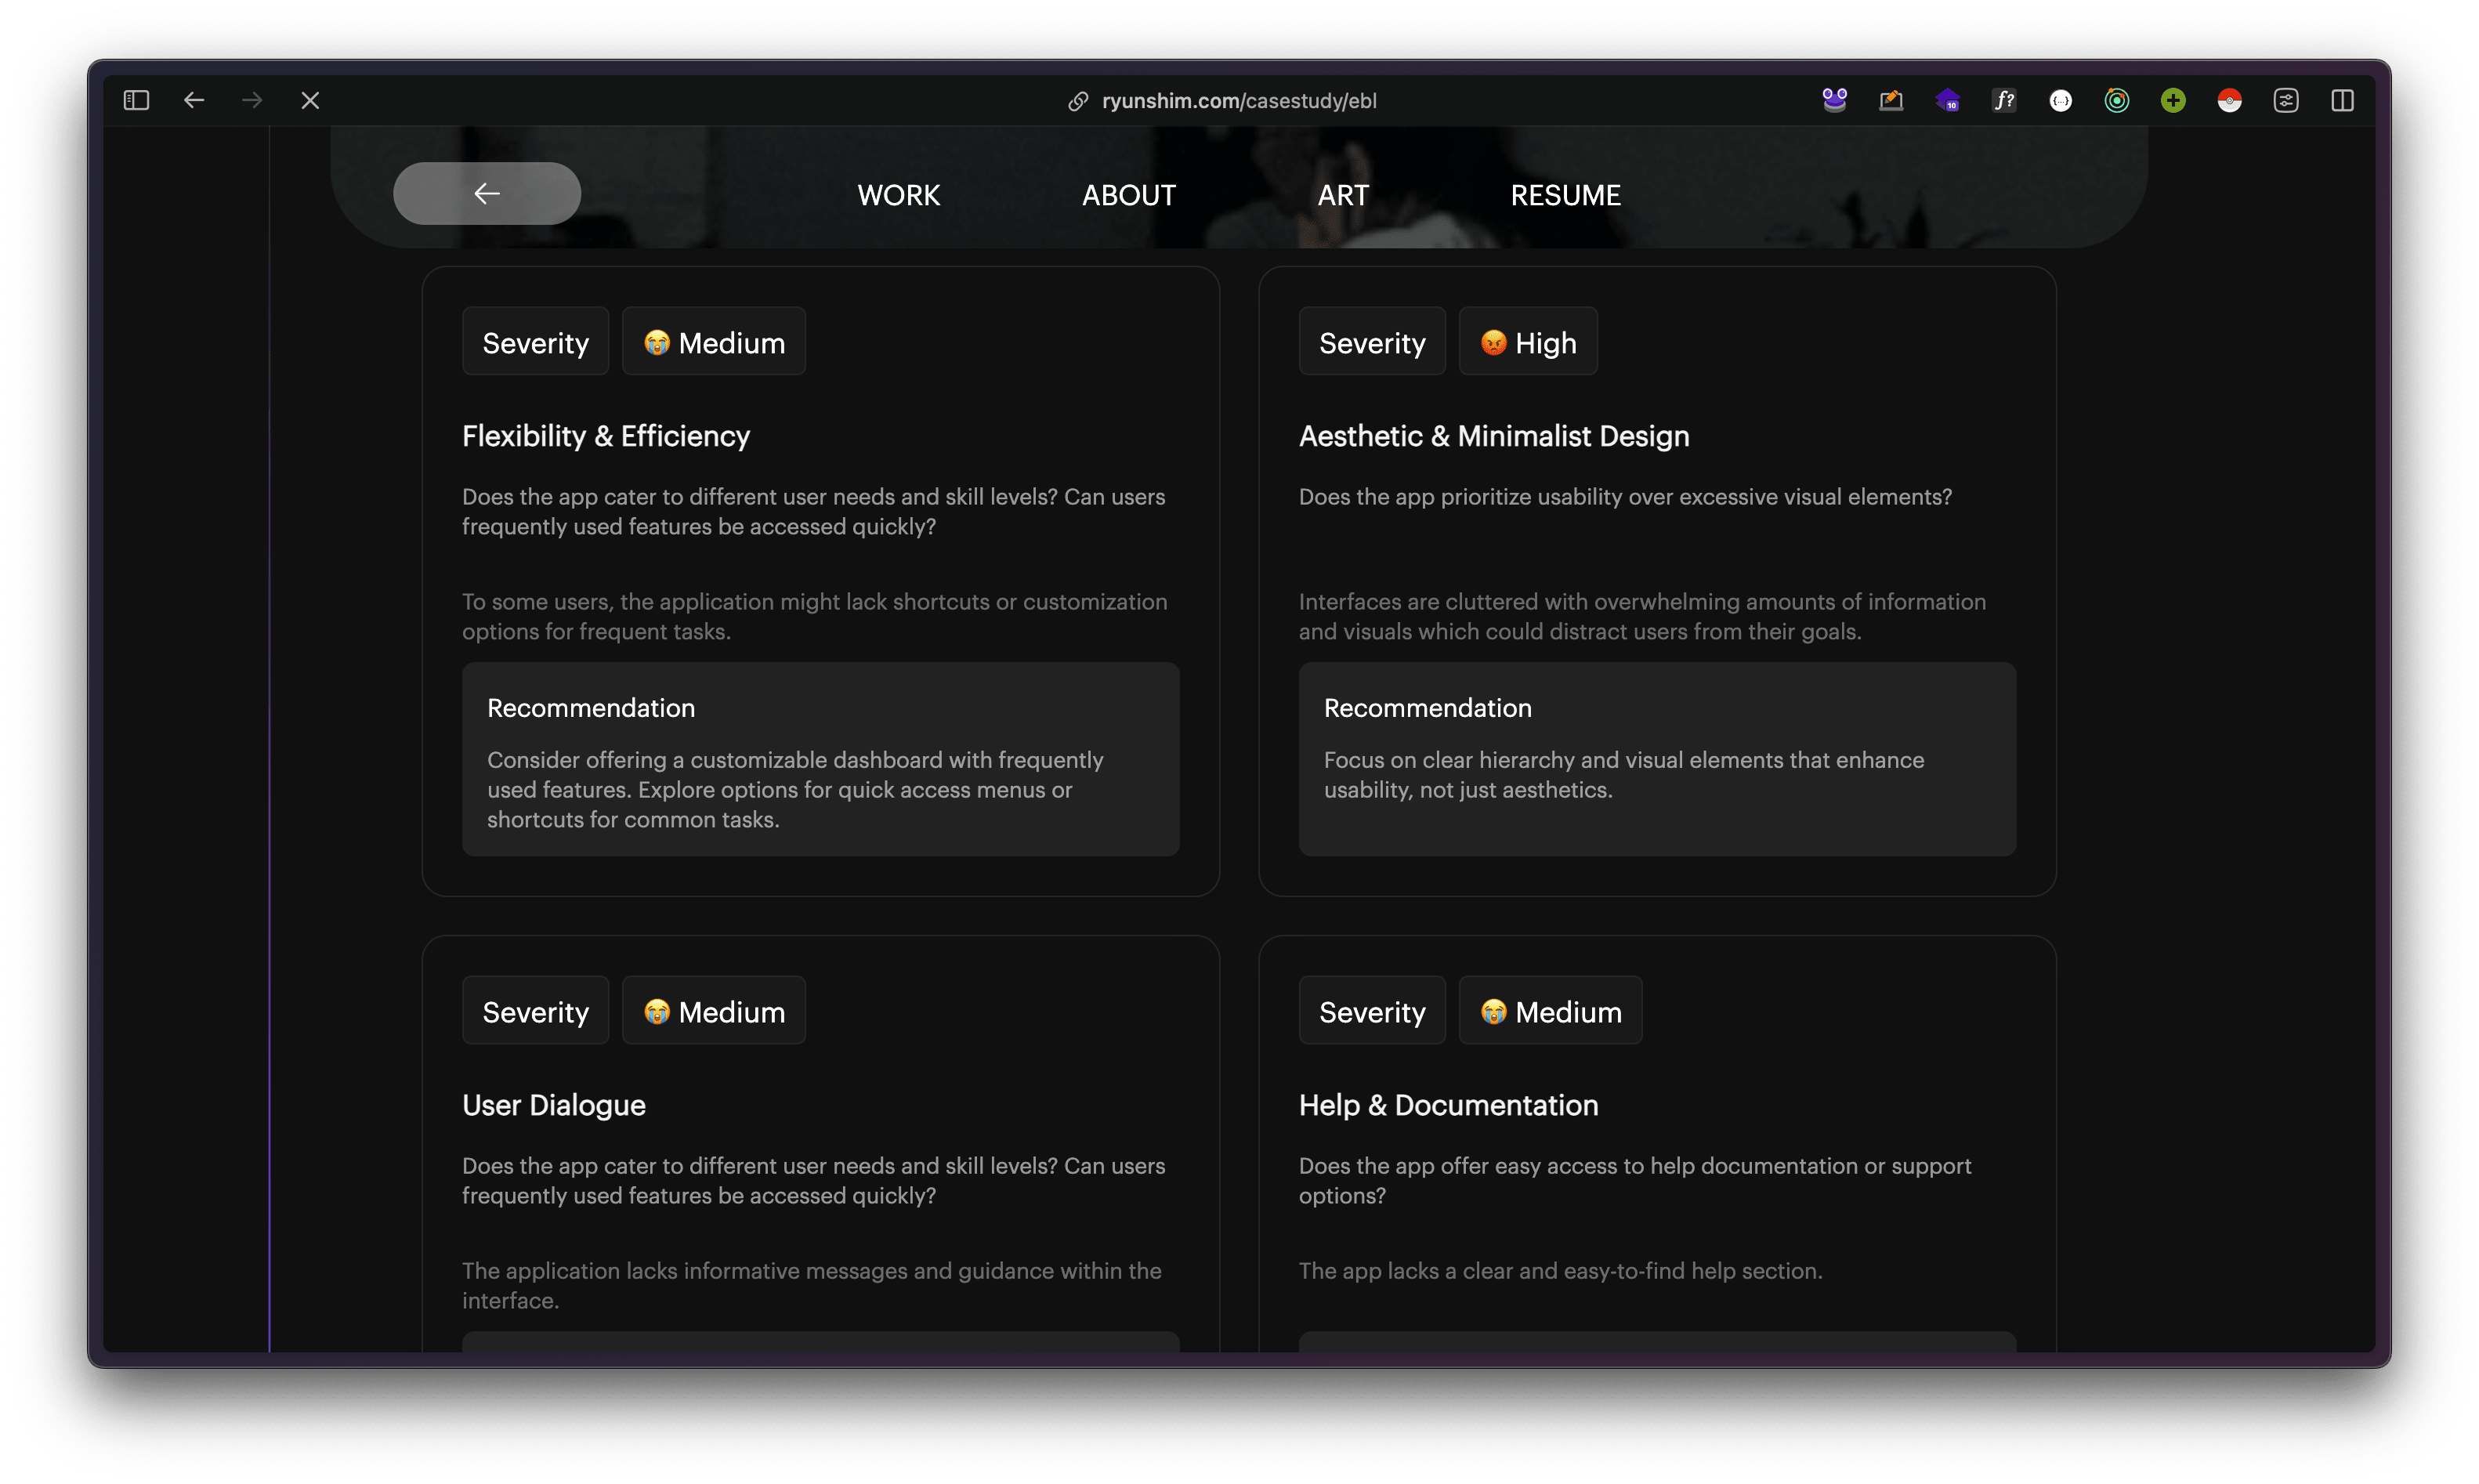Go forward with the browser forward arrow
Viewport: 2479px width, 1484px height.
(252, 100)
